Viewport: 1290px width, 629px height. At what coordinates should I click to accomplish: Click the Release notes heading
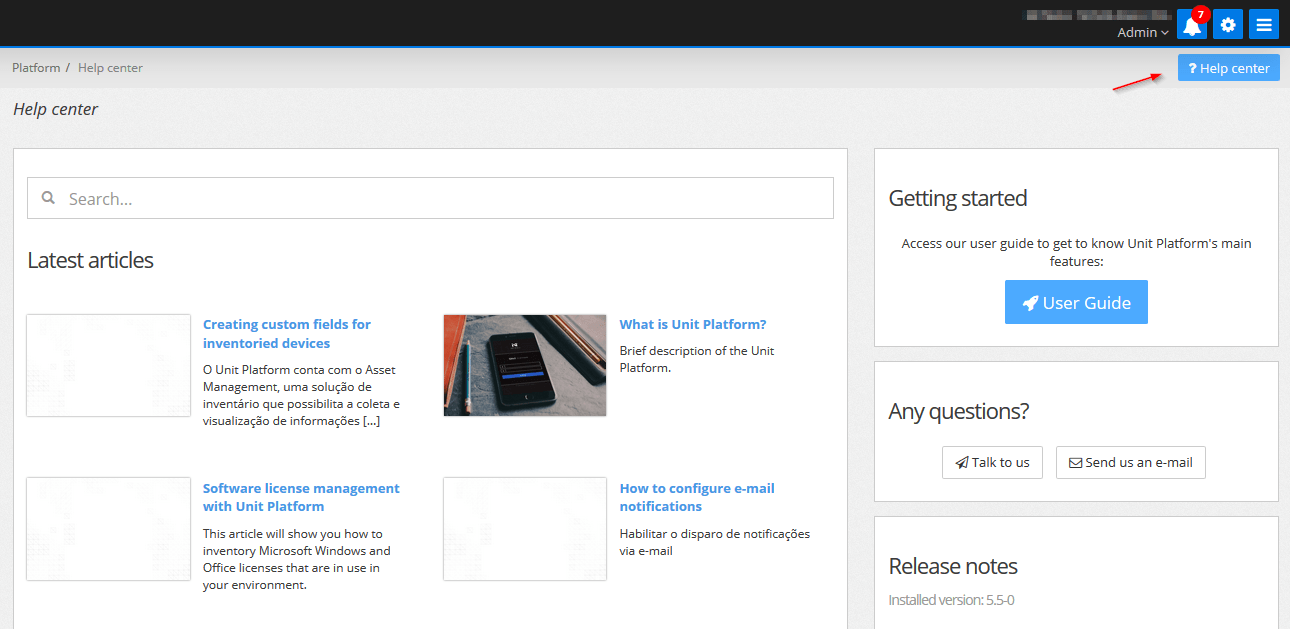[x=953, y=566]
